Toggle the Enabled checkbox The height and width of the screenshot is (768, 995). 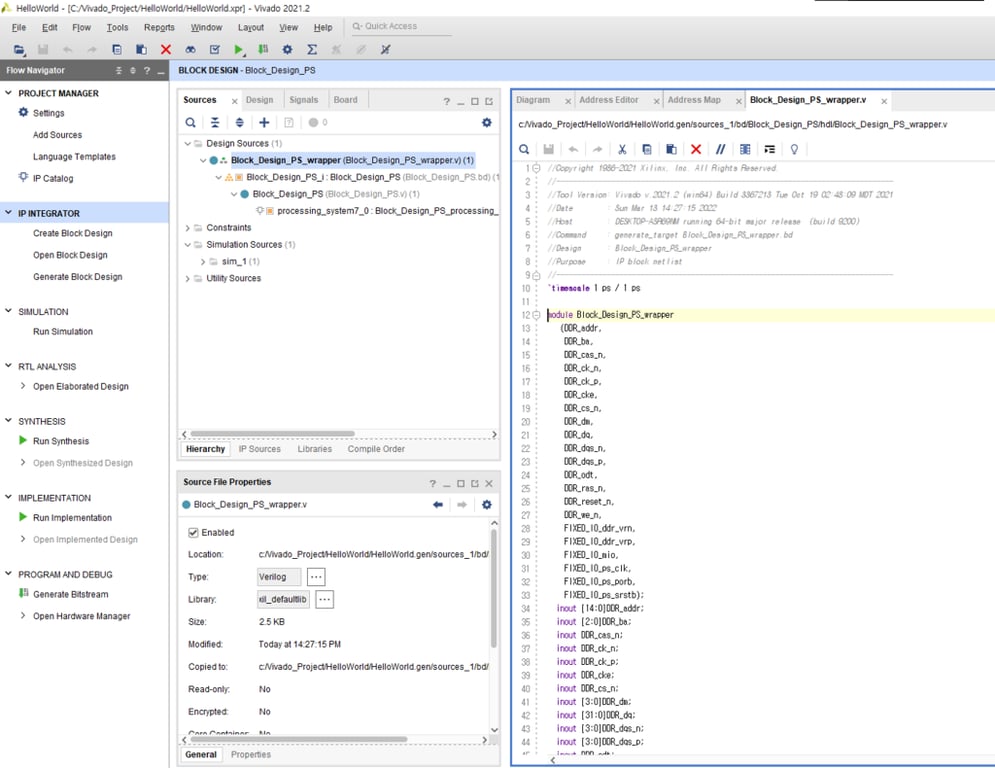[x=194, y=533]
